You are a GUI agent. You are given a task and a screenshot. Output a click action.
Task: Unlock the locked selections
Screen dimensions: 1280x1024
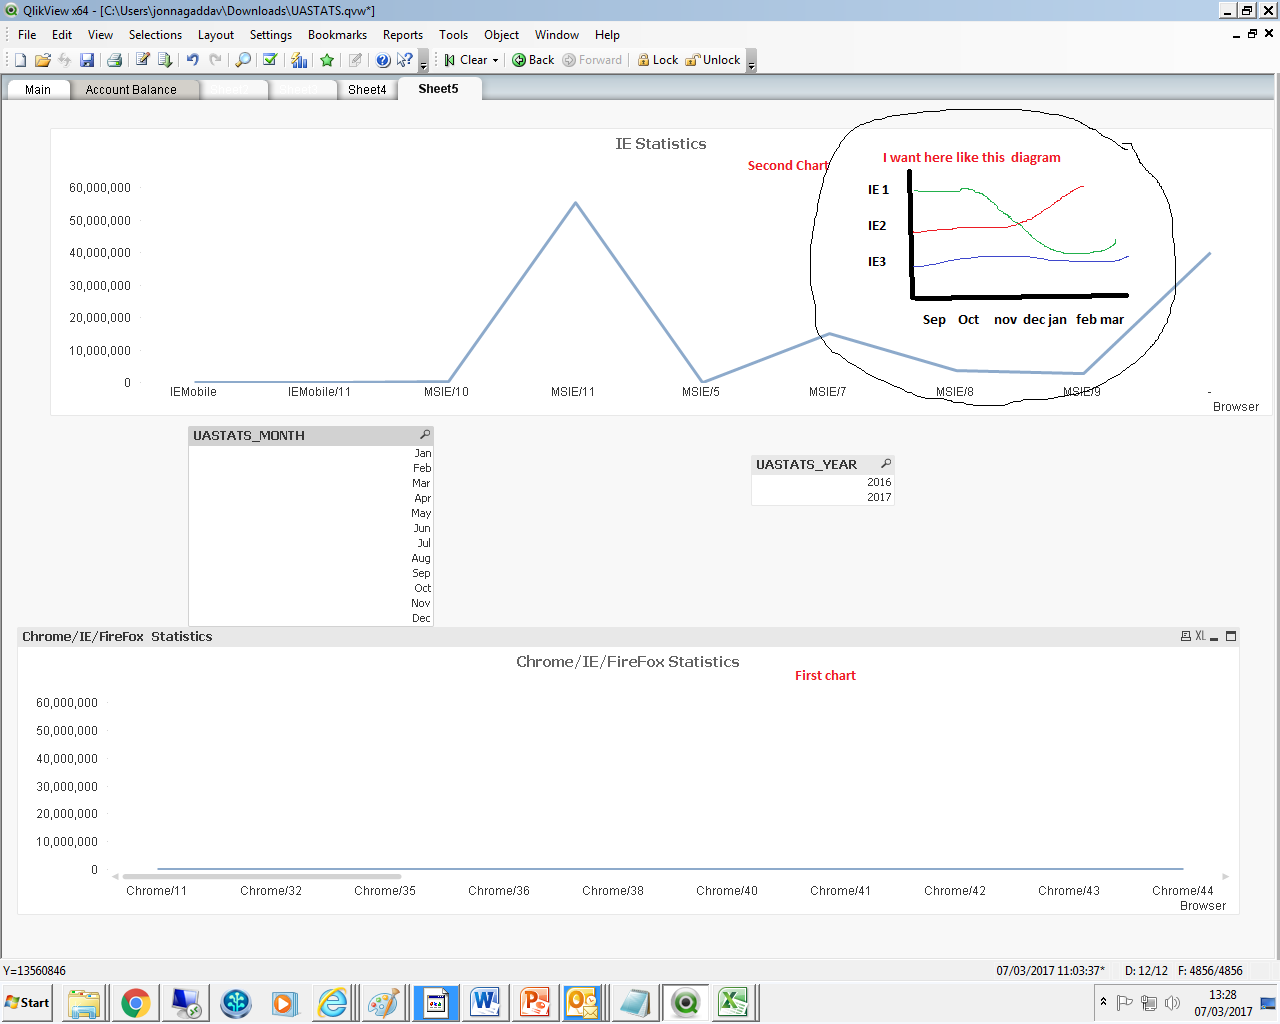pos(713,60)
